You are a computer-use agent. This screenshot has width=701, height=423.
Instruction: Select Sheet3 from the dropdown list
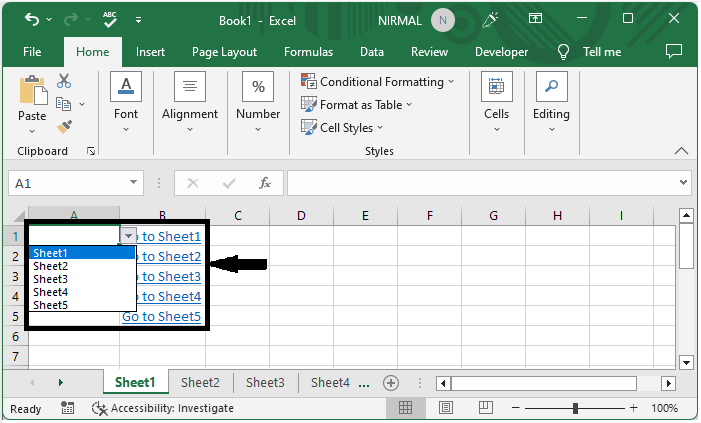[x=51, y=279]
